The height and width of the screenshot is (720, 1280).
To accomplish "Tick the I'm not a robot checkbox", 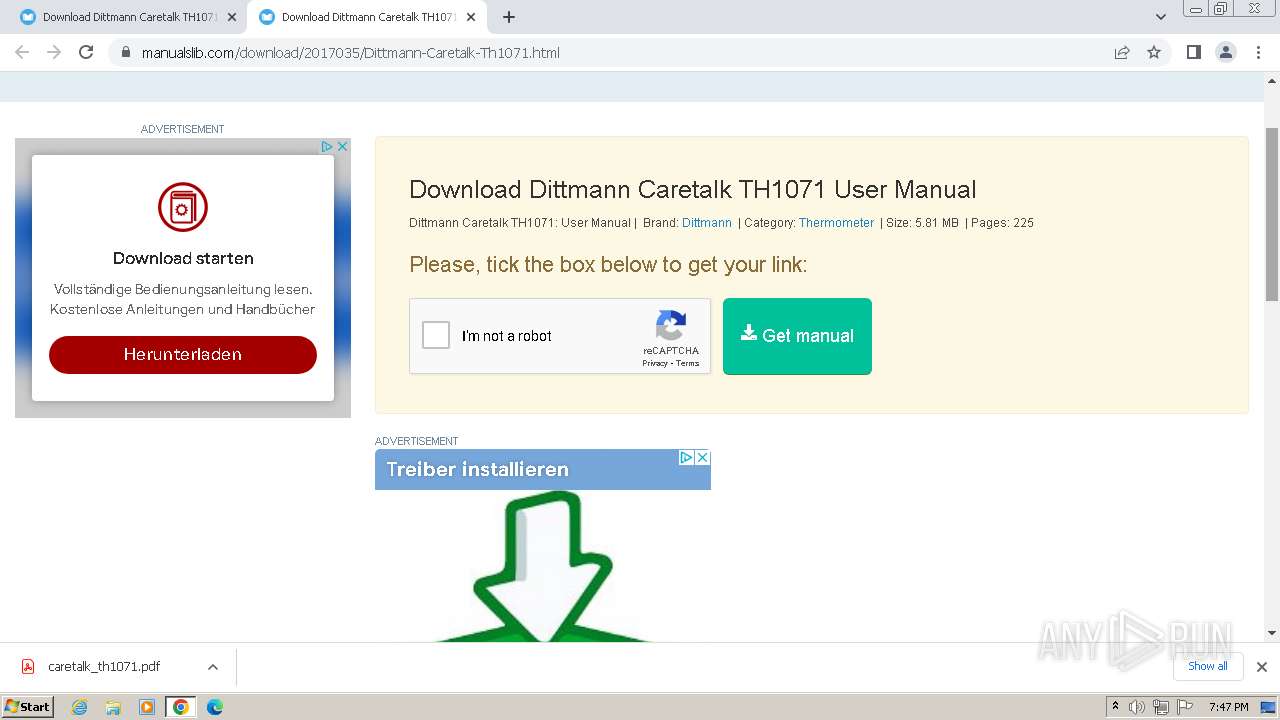I will point(436,335).
